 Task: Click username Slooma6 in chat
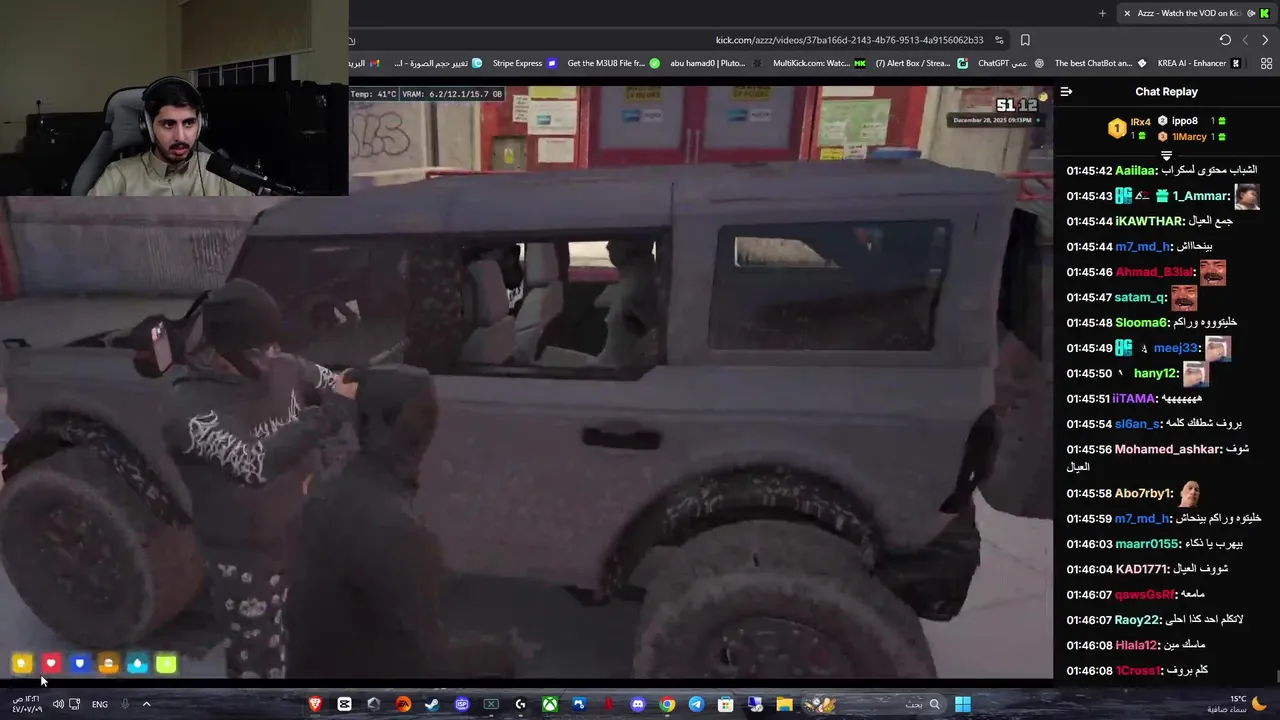tap(1141, 322)
